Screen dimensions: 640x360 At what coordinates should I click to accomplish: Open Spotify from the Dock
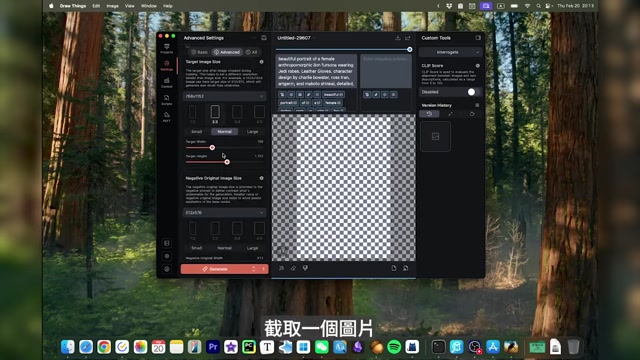[394, 347]
